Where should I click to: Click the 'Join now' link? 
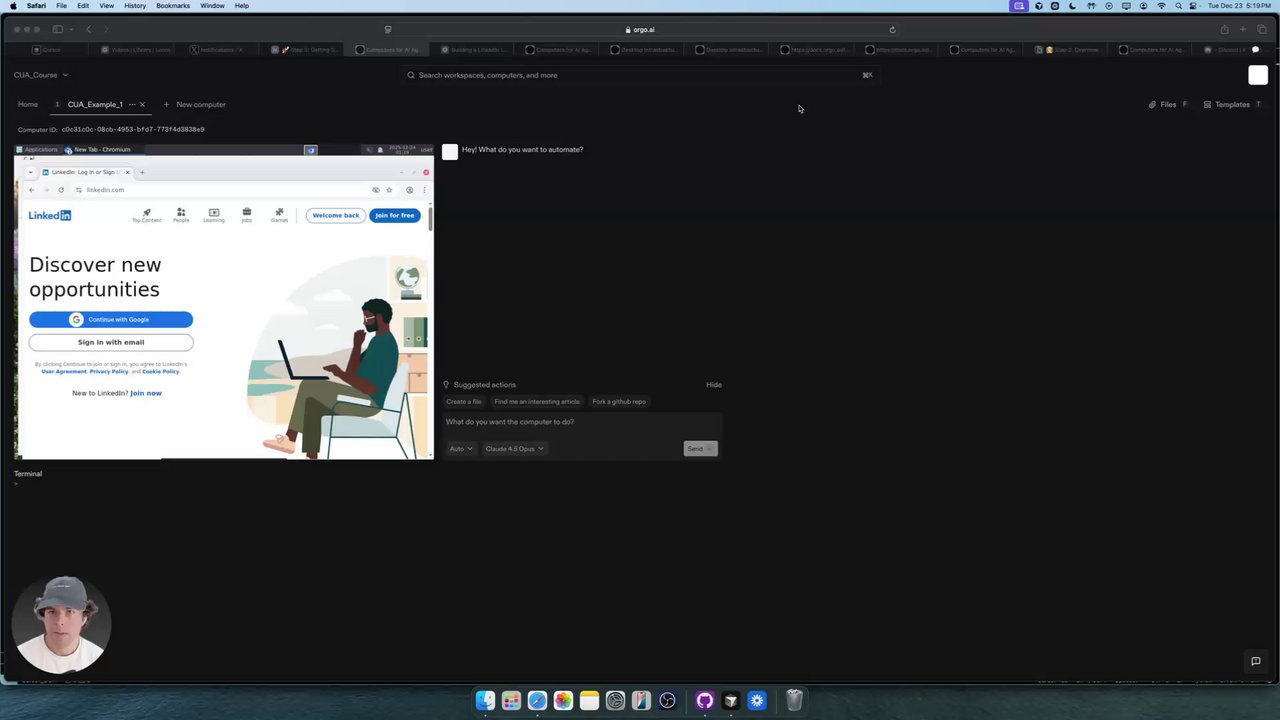tap(146, 393)
